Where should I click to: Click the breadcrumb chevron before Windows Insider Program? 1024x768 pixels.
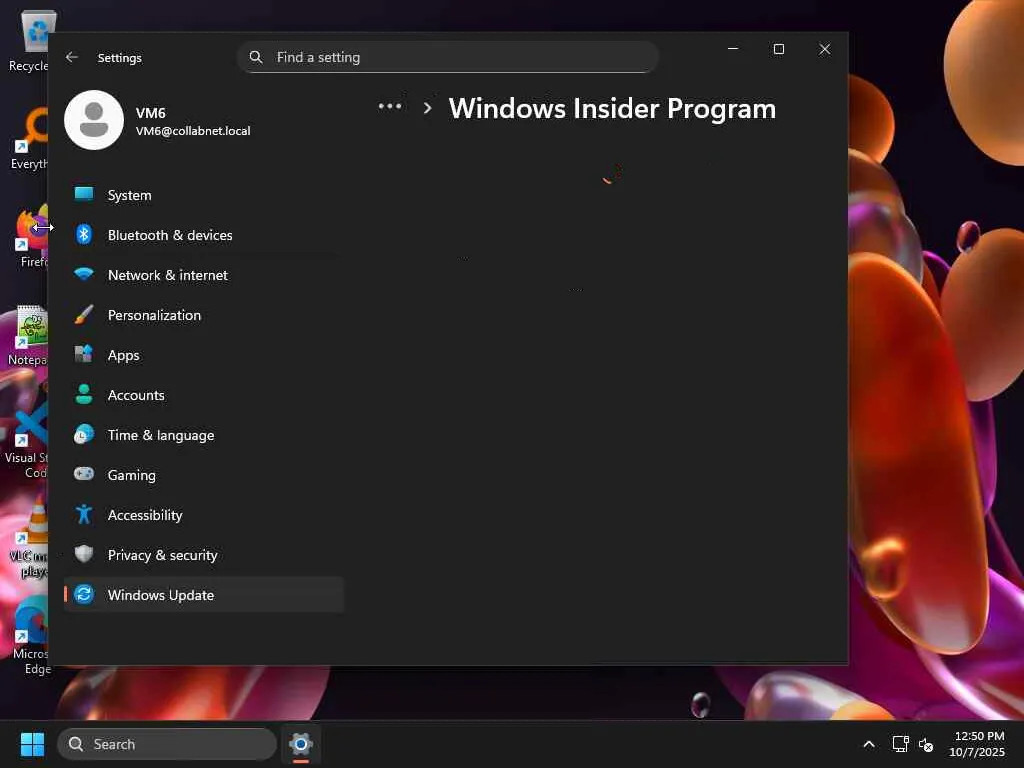click(428, 108)
